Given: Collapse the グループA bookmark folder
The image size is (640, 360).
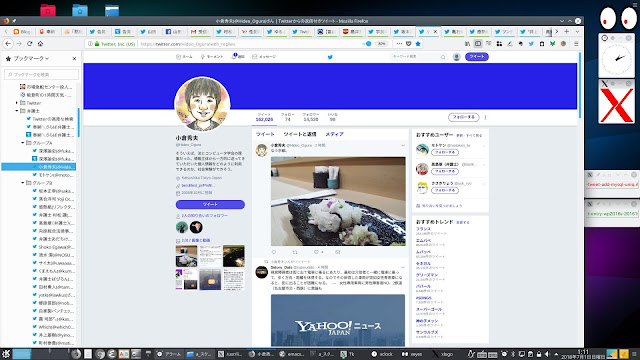Looking at the screenshot, I should point(23,143).
